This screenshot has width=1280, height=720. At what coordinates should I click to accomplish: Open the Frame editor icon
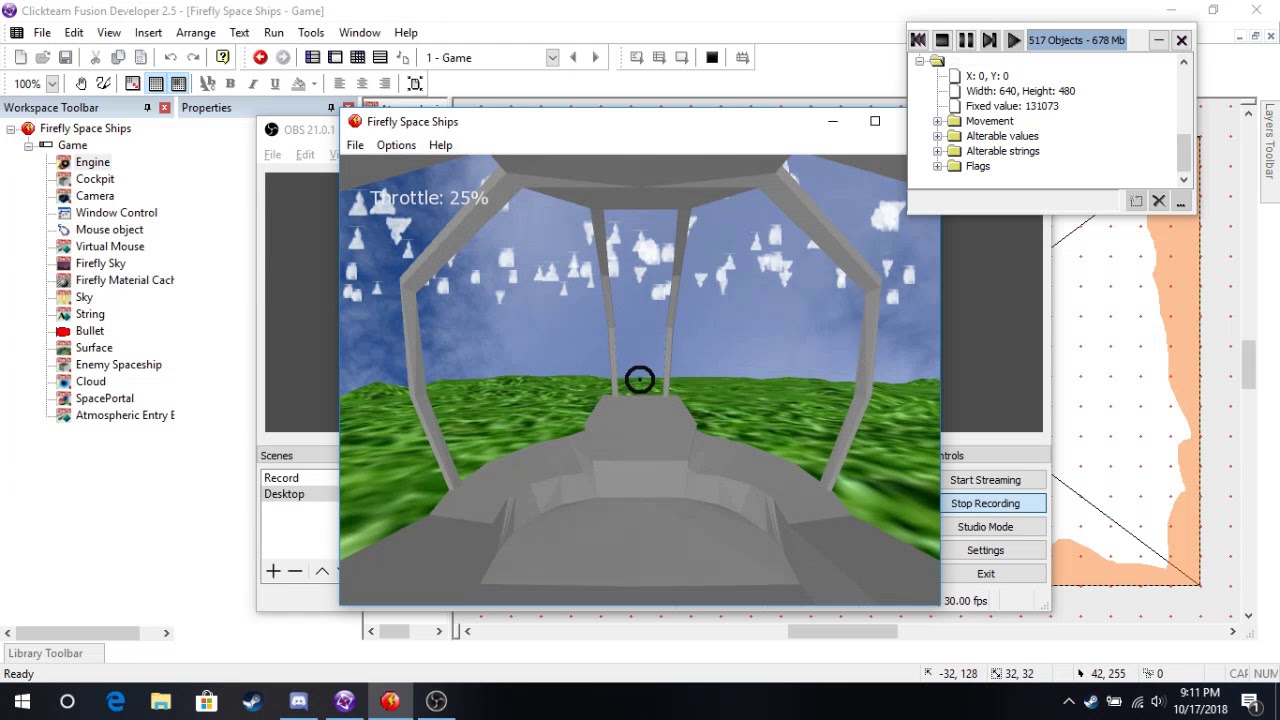tap(335, 58)
